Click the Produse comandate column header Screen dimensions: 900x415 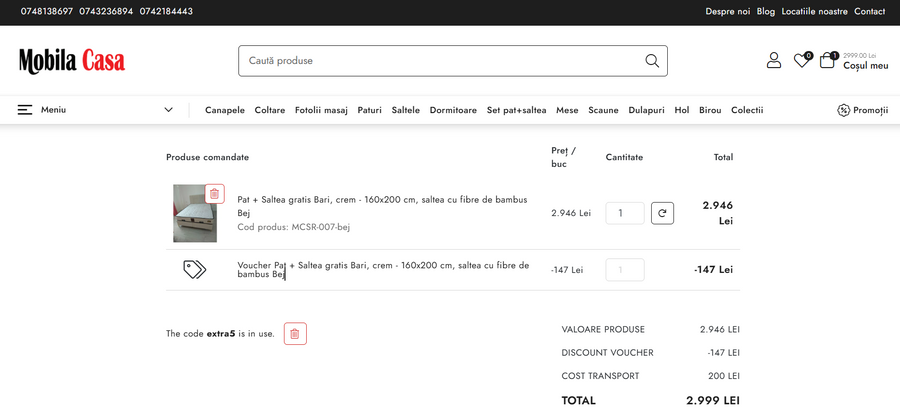(x=208, y=157)
